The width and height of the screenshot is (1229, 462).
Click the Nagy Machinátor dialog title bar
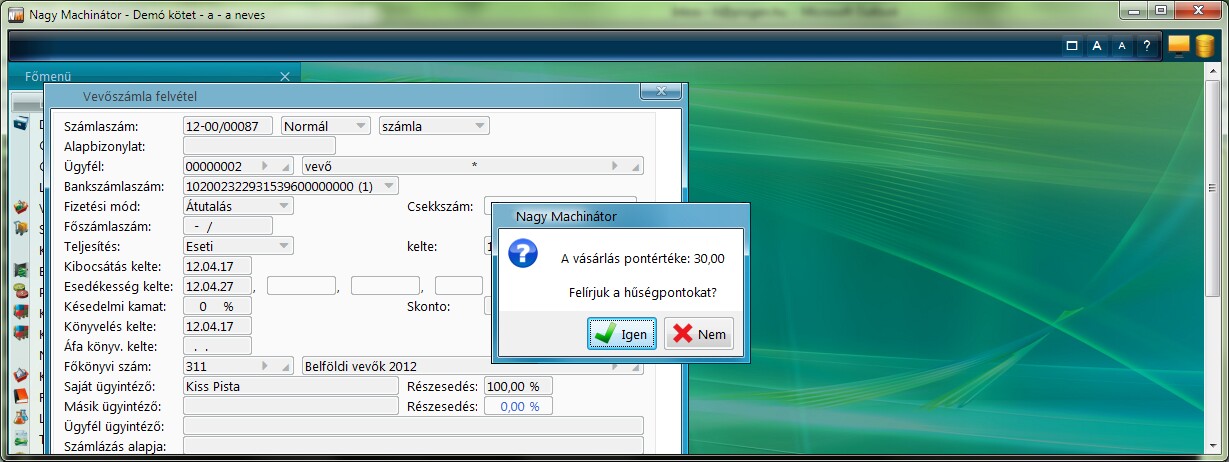621,215
